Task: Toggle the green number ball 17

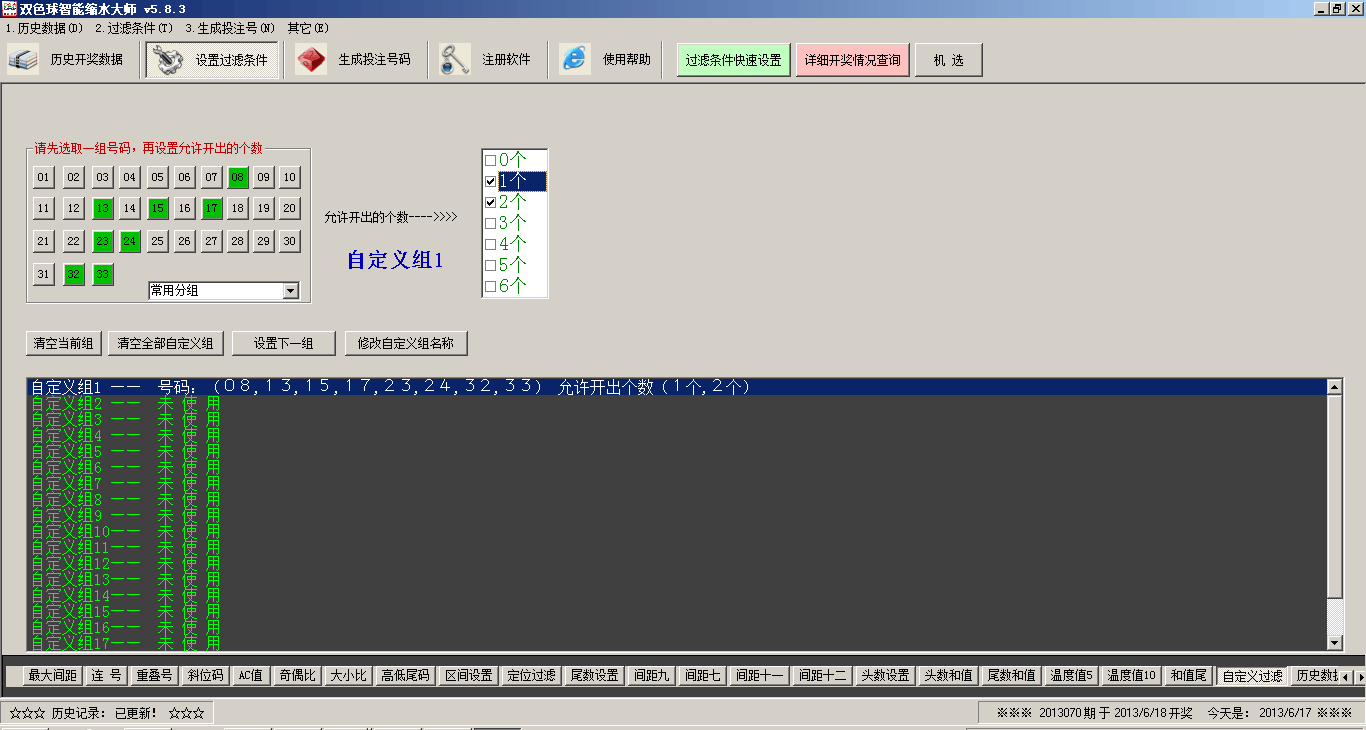Action: [211, 208]
